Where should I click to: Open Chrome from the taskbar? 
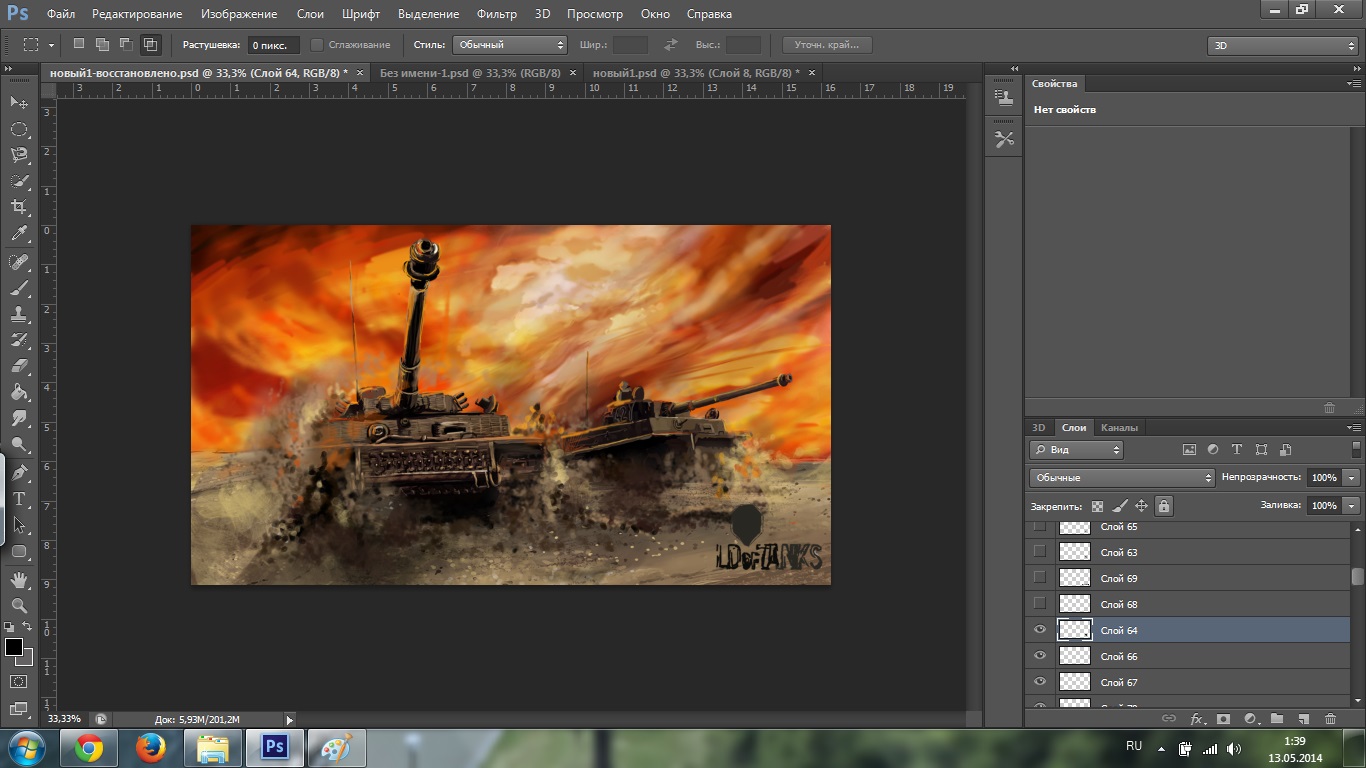(x=89, y=748)
